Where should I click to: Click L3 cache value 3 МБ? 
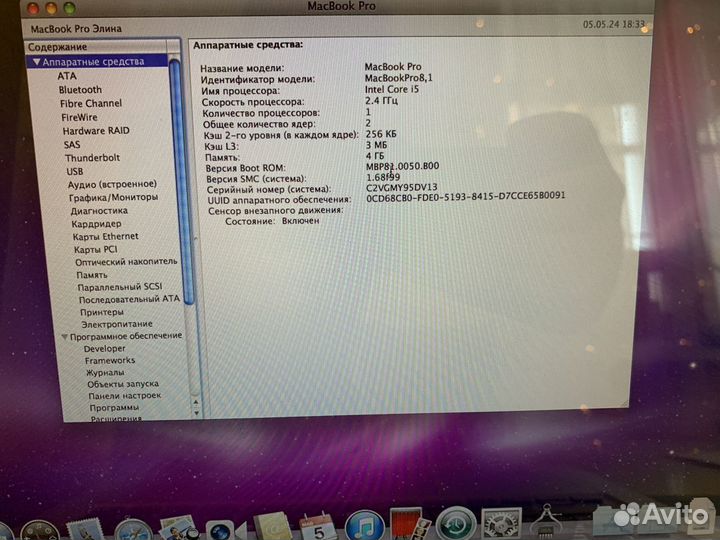[x=377, y=145]
